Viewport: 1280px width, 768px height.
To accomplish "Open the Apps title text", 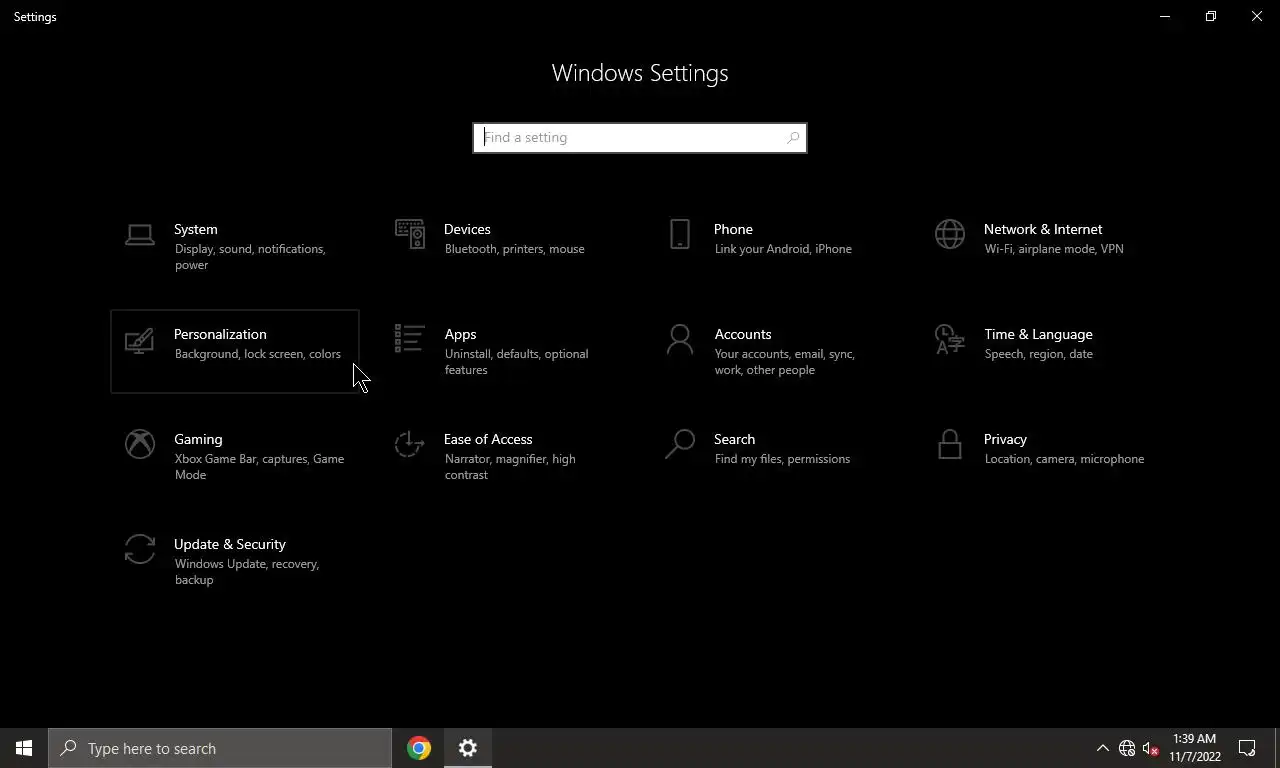I will click(x=460, y=334).
